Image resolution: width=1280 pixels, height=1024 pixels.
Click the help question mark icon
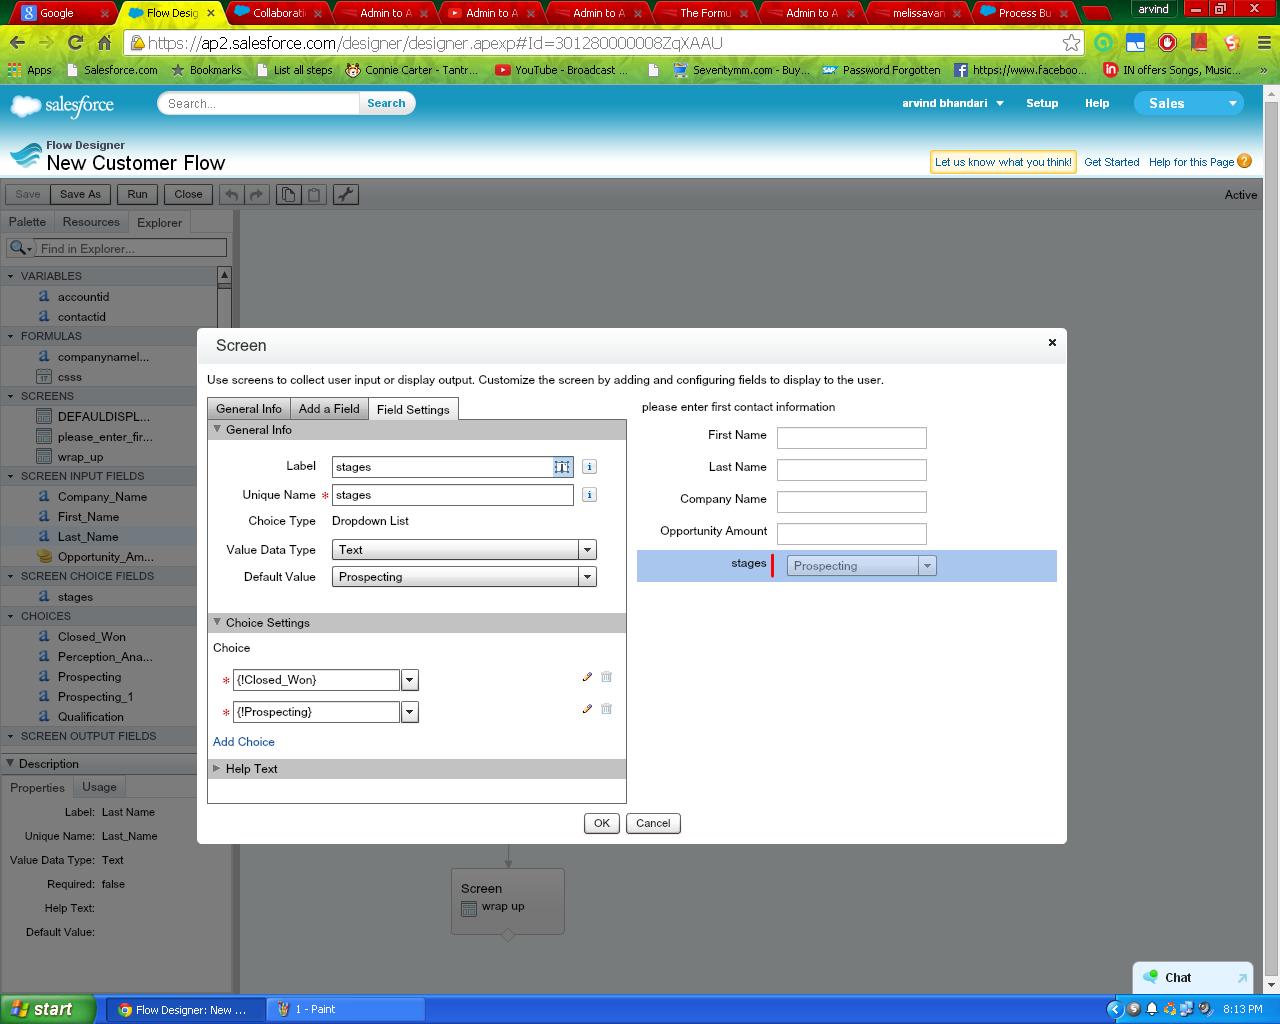coord(1245,161)
